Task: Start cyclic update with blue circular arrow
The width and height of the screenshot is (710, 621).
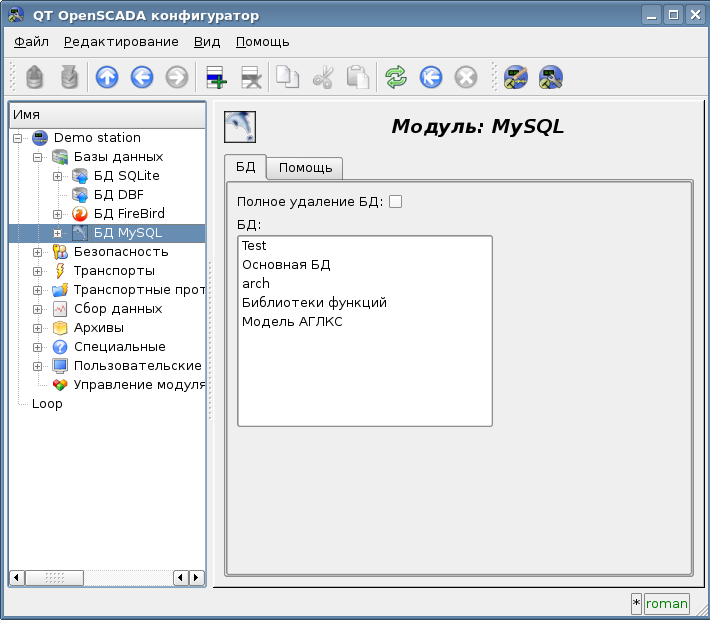Action: coord(431,77)
